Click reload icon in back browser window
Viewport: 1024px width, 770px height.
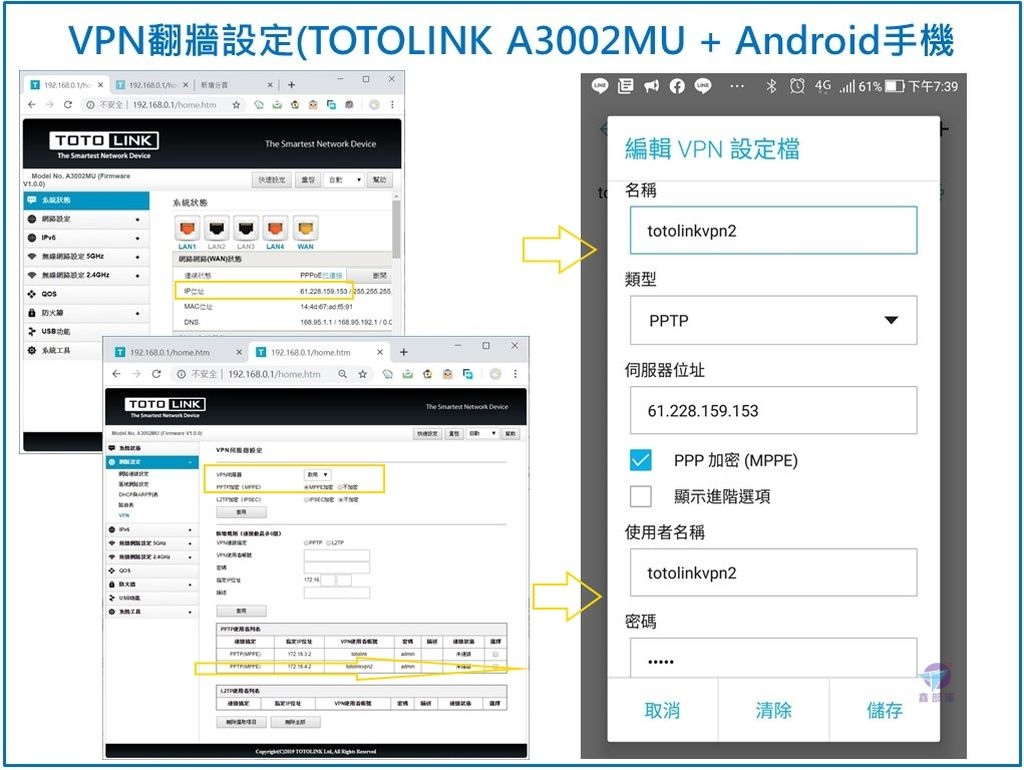pos(67,104)
